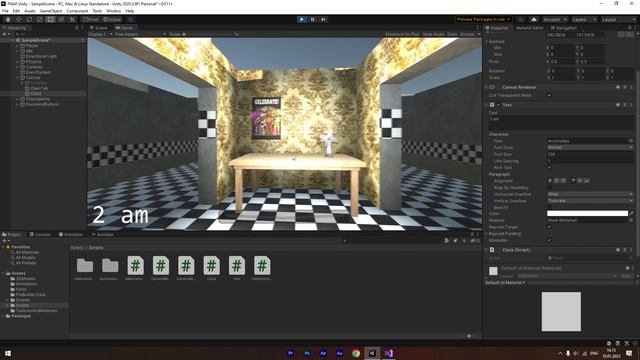Toggle the Rich Text checkbox

pos(549,167)
